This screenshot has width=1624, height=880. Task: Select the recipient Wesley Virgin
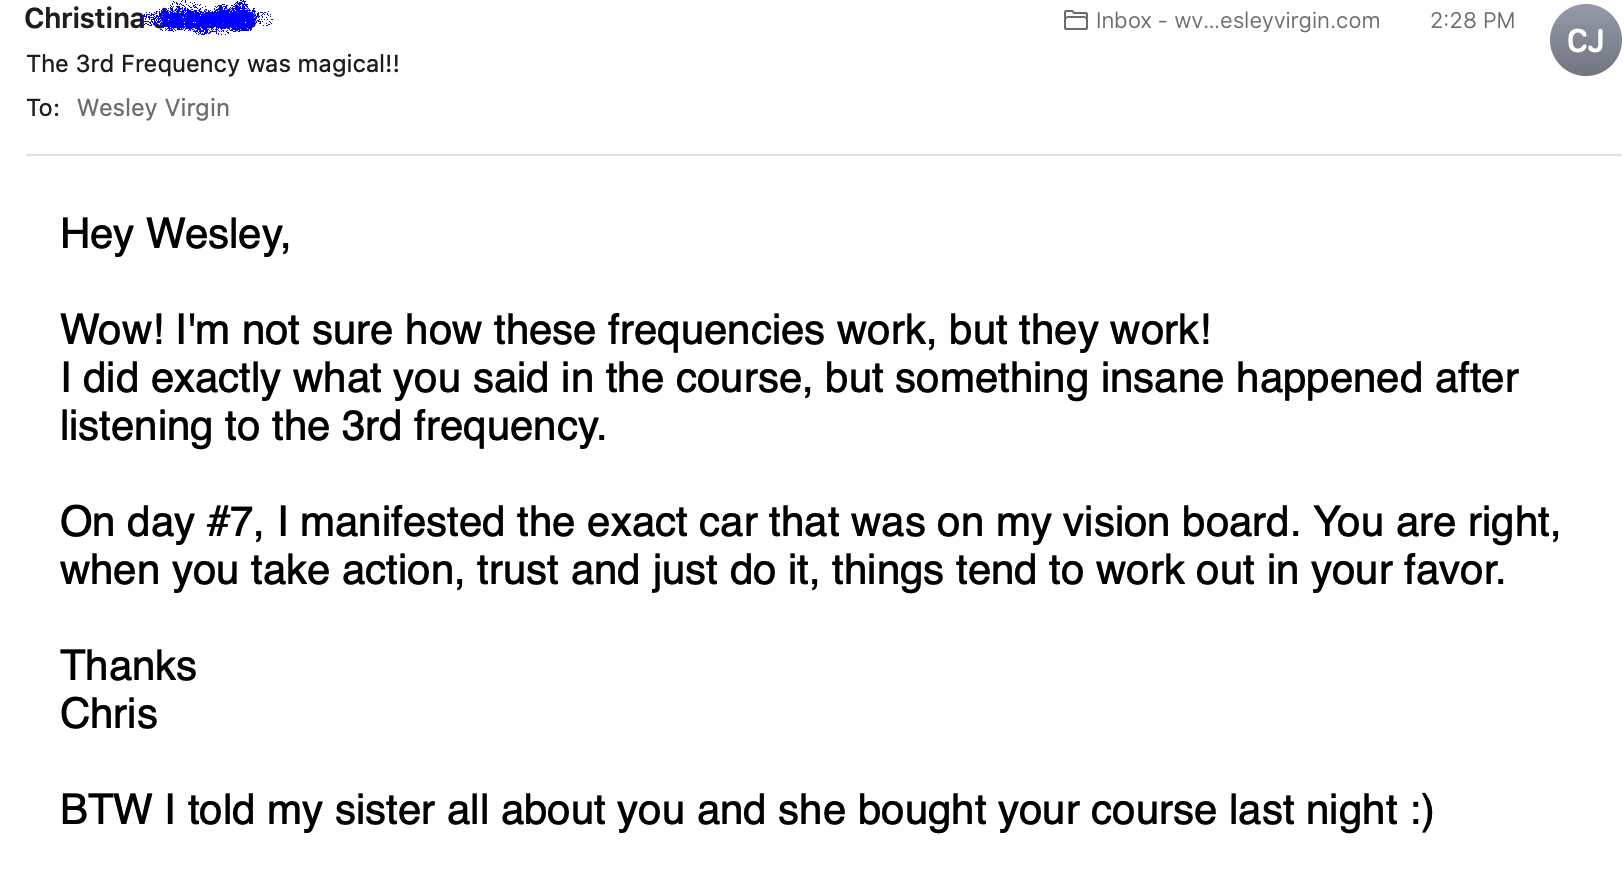point(153,108)
